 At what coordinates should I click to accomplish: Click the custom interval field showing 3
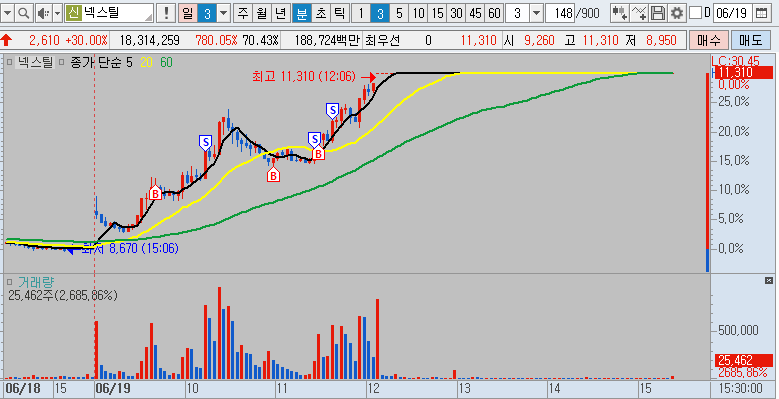click(x=518, y=13)
